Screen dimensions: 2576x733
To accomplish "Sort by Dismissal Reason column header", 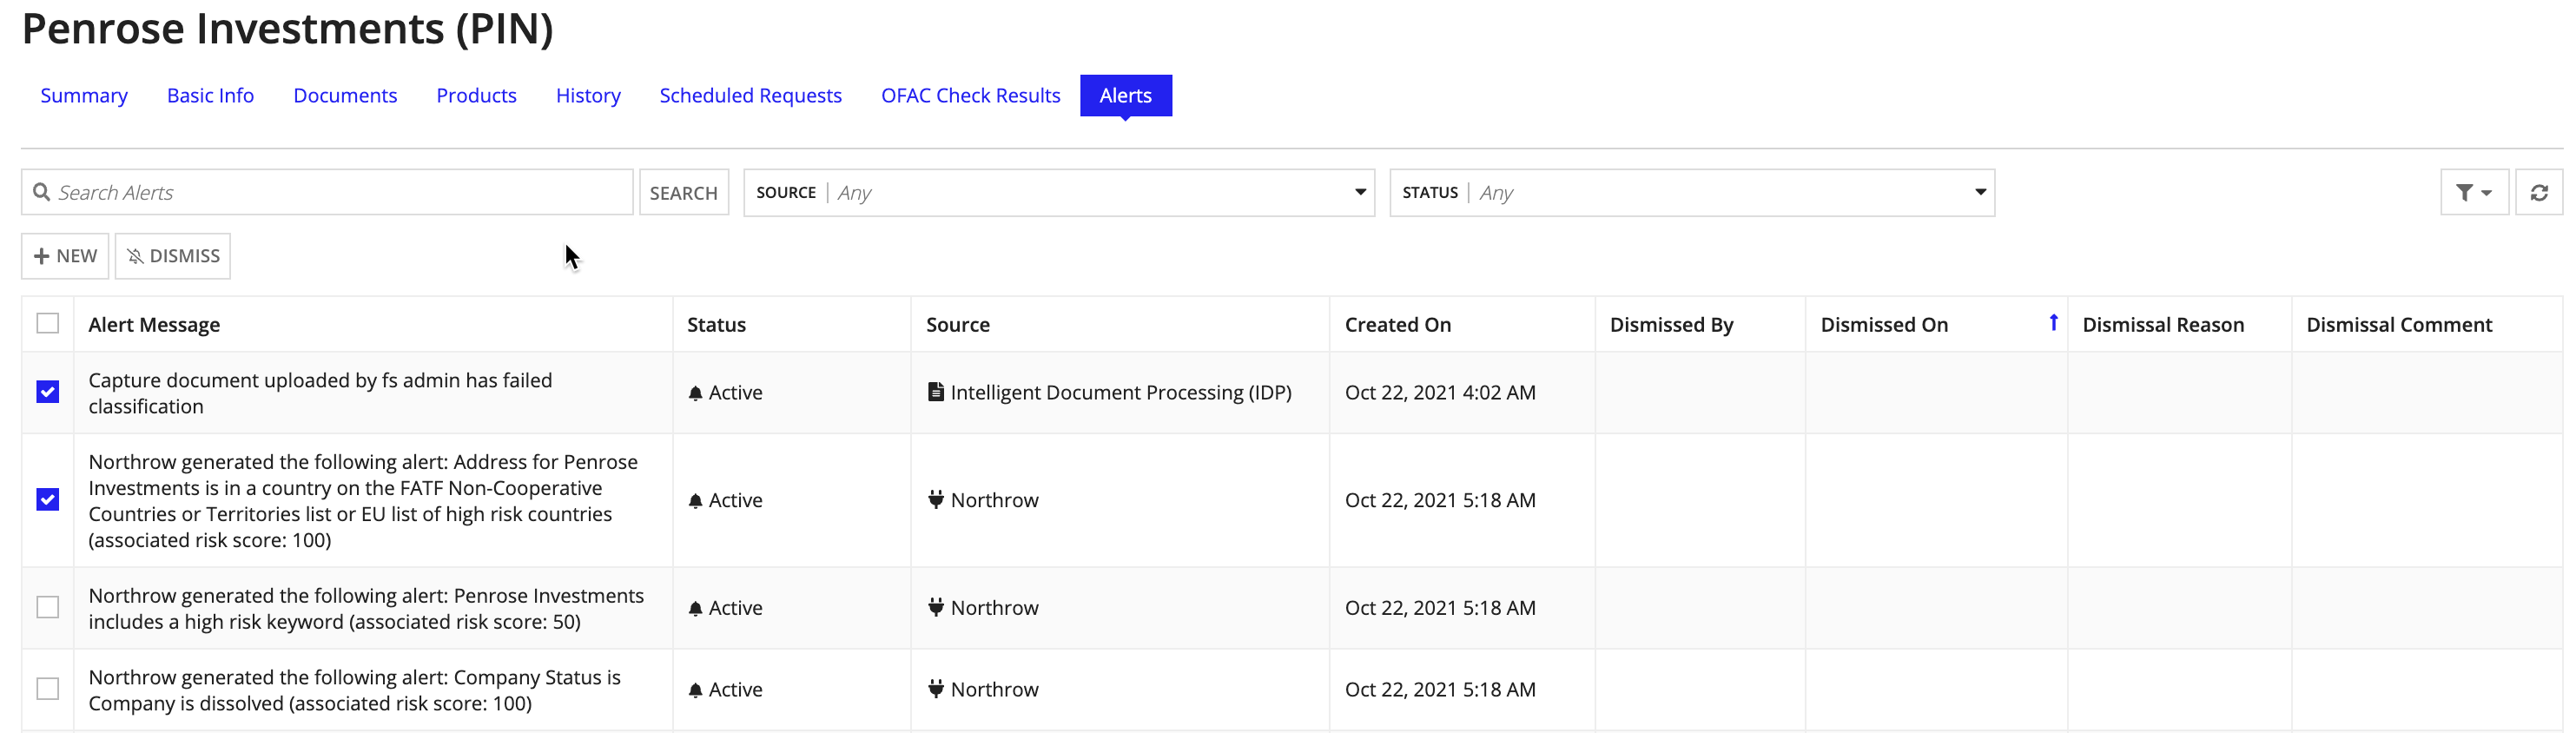I will pos(2163,324).
